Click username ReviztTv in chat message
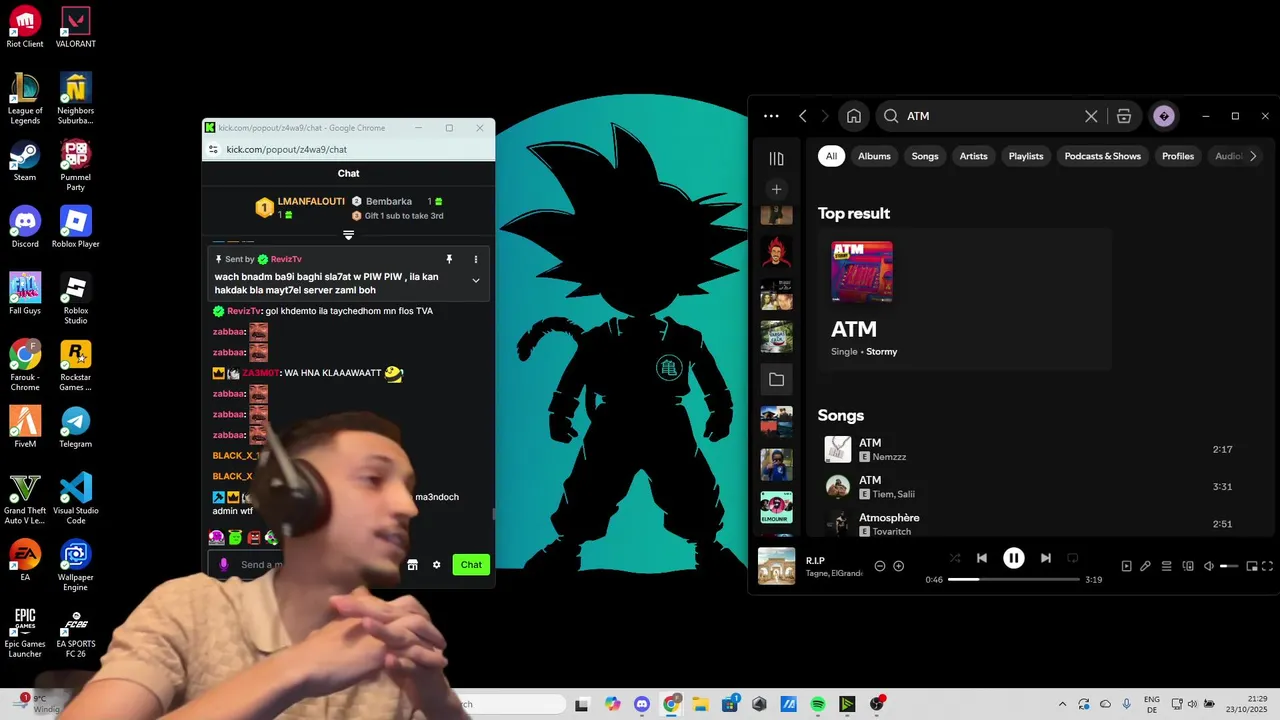 tap(244, 311)
